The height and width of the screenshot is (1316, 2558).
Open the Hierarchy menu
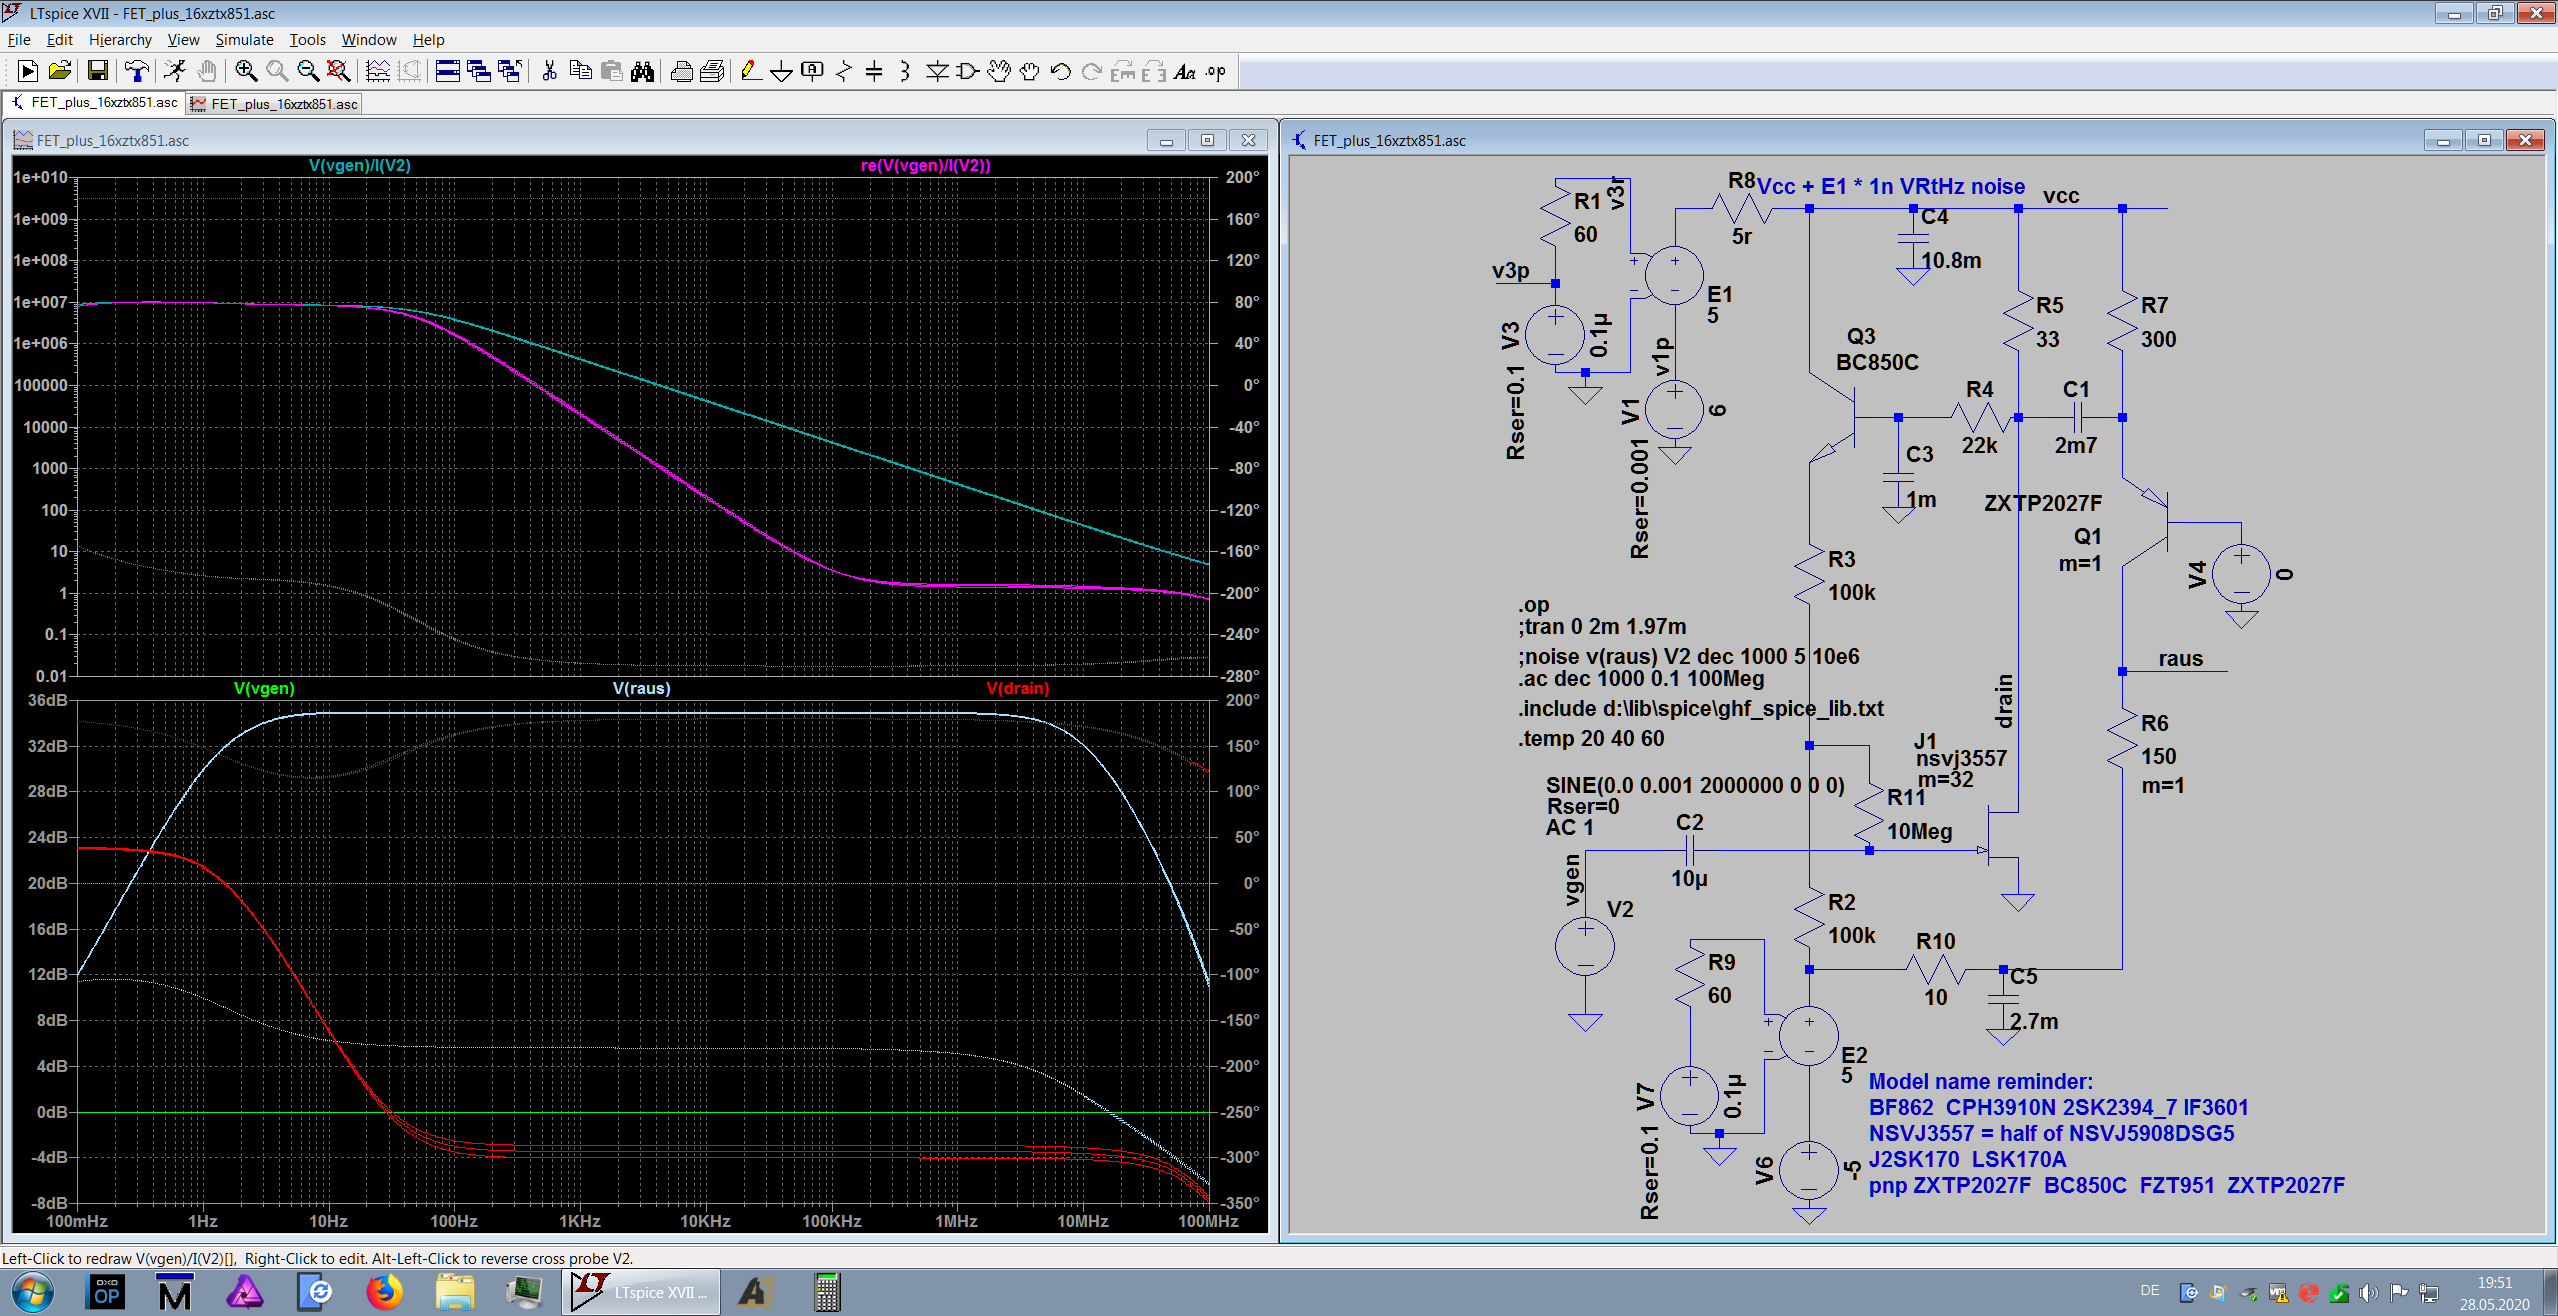120,40
